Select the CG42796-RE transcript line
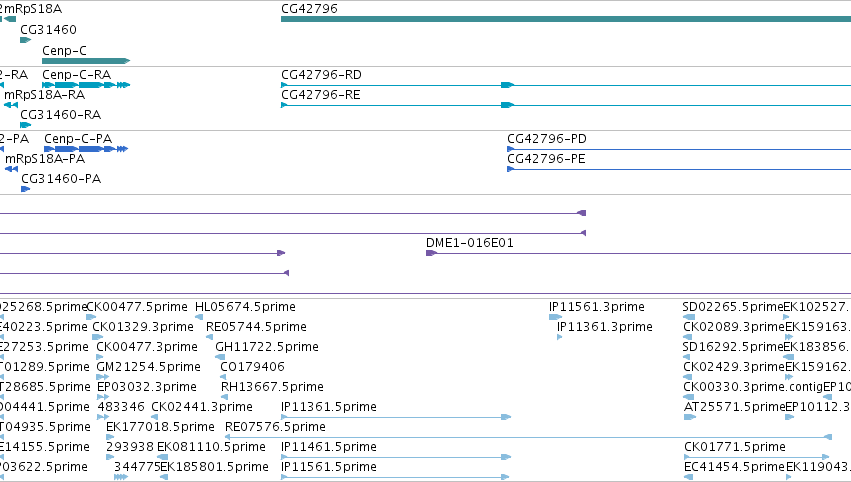This screenshot has width=851, height=482. click(x=566, y=105)
